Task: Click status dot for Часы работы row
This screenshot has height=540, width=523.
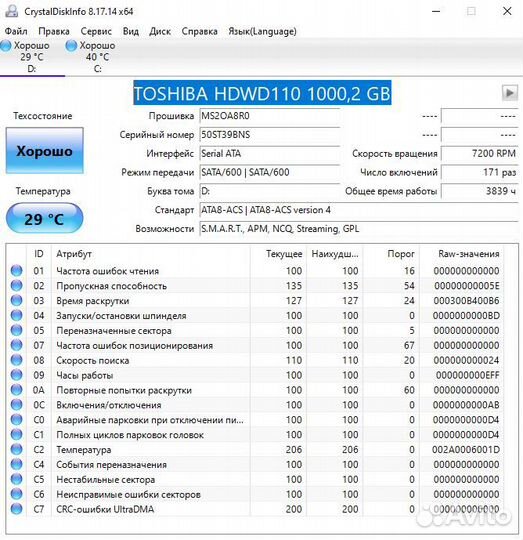Action: coord(16,375)
